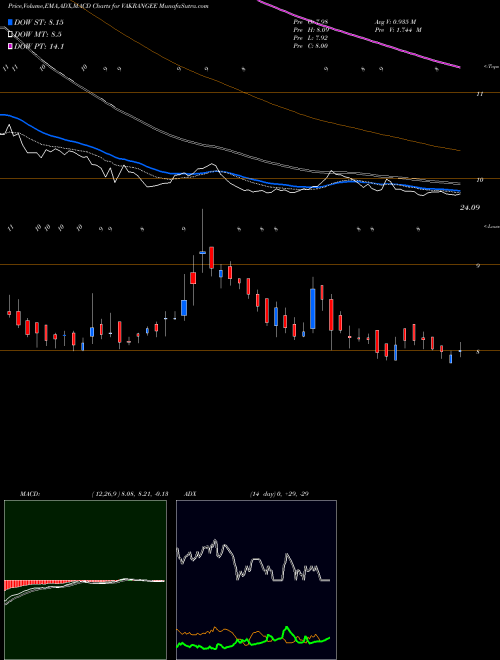Click the 'Pre C: 8.00' value
The width and height of the screenshot is (500, 660).
311,46
